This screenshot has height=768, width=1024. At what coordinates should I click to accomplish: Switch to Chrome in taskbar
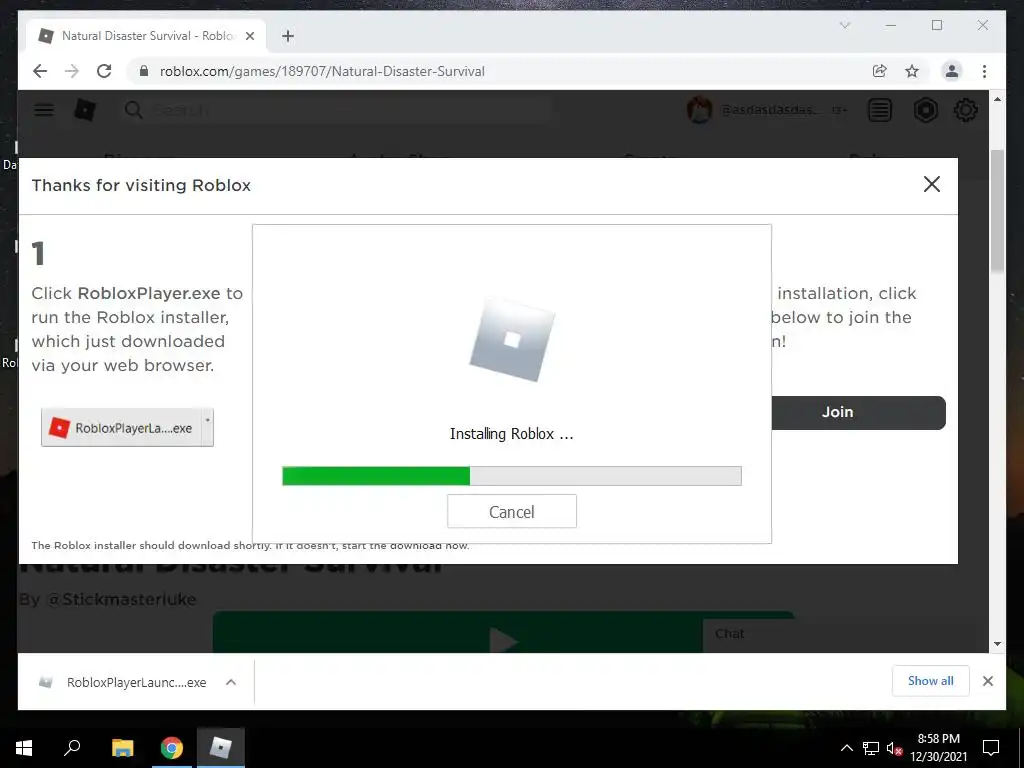coord(172,748)
